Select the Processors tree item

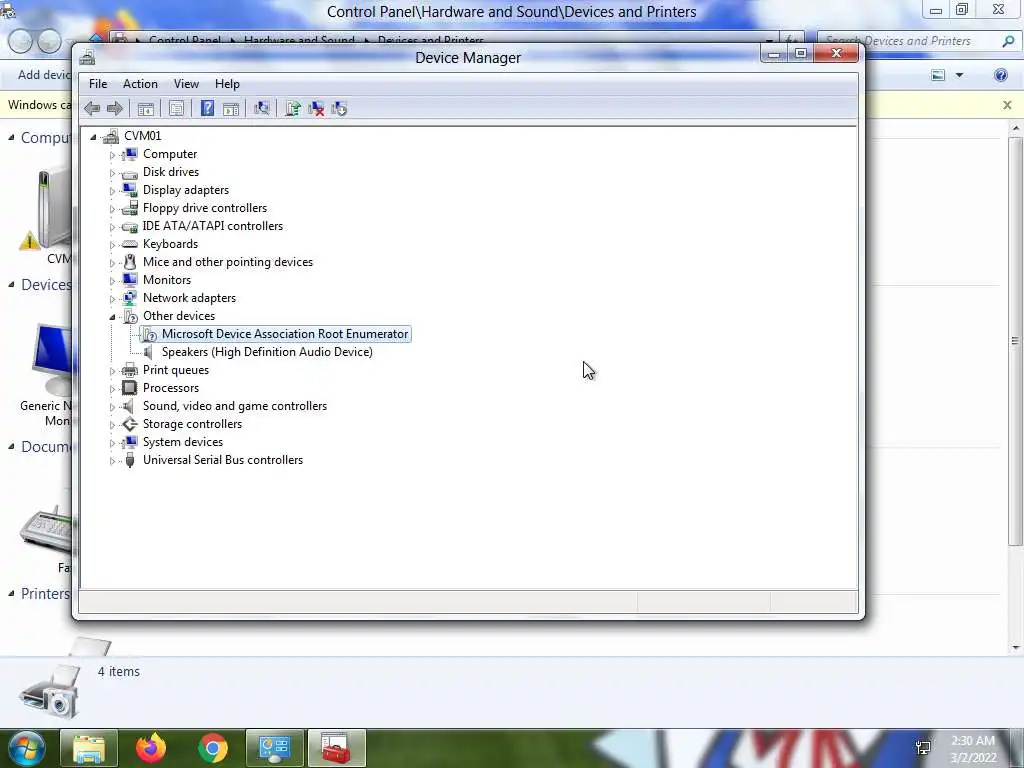pyautogui.click(x=170, y=388)
